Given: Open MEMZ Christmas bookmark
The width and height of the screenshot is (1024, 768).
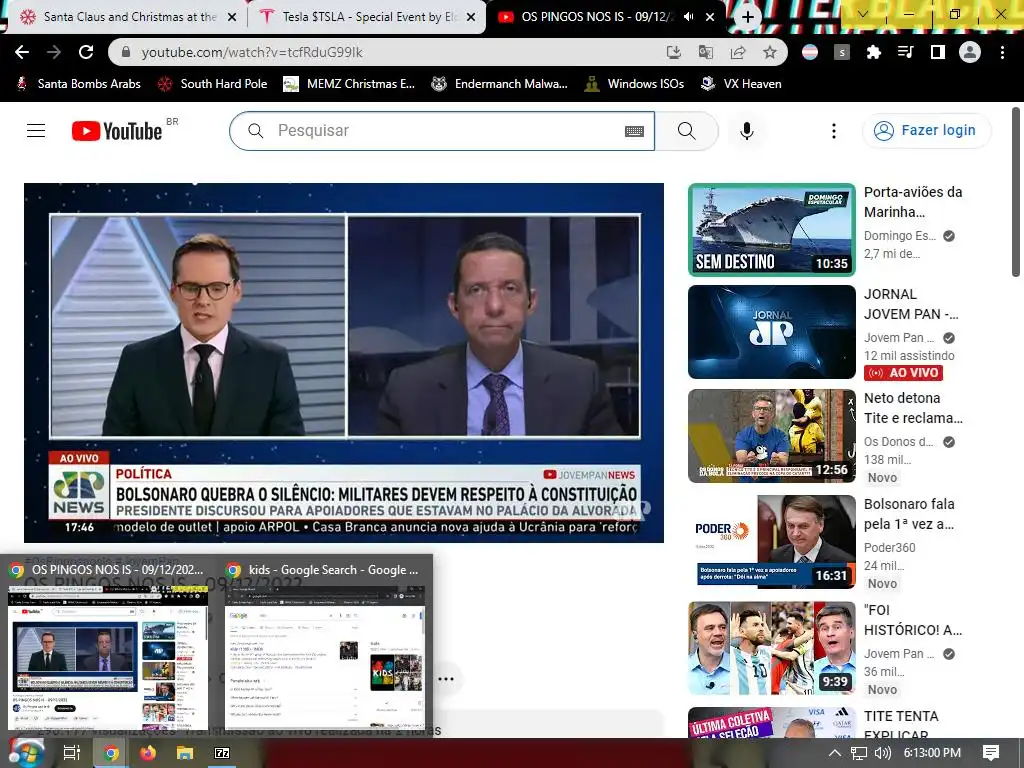Looking at the screenshot, I should [x=349, y=84].
